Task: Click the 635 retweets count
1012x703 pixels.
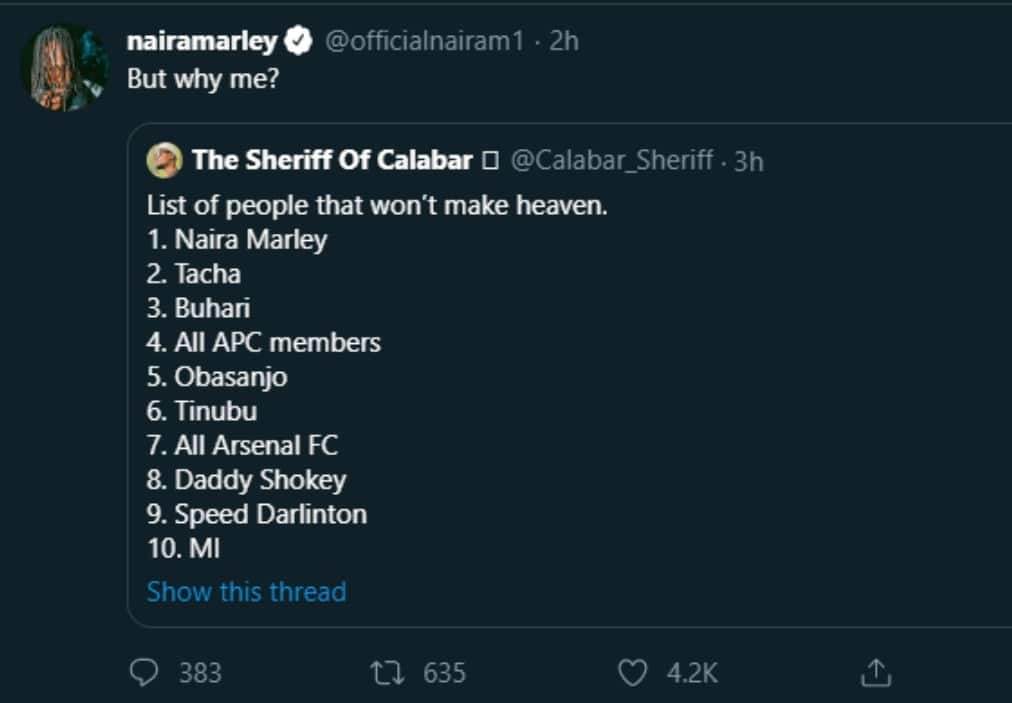Action: coord(444,672)
